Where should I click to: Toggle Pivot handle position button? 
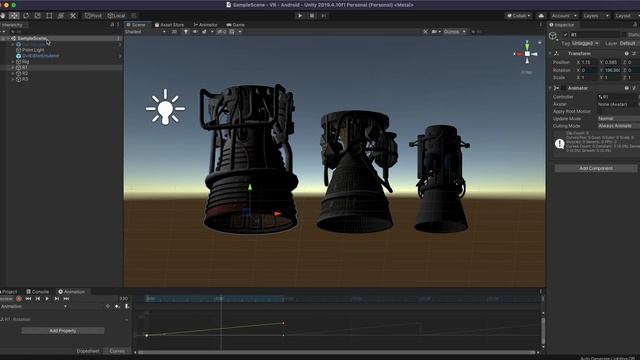(x=93, y=16)
